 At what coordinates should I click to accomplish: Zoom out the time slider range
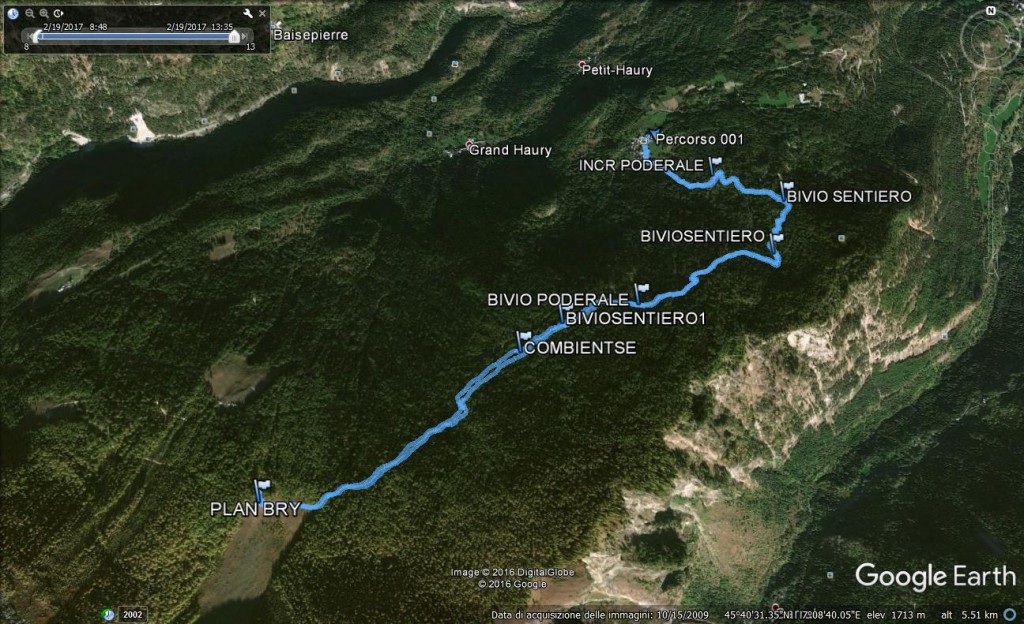[30, 13]
